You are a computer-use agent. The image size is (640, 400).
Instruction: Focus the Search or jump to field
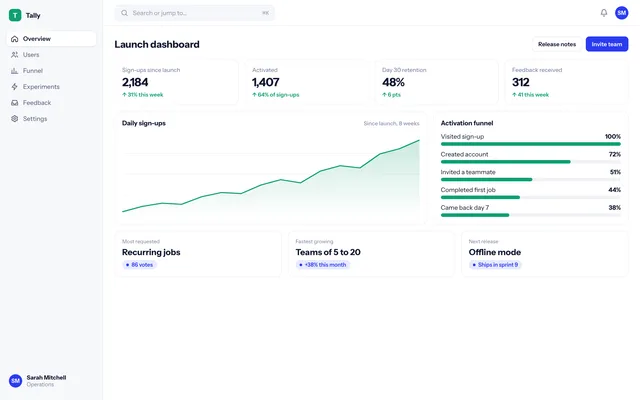coord(195,13)
